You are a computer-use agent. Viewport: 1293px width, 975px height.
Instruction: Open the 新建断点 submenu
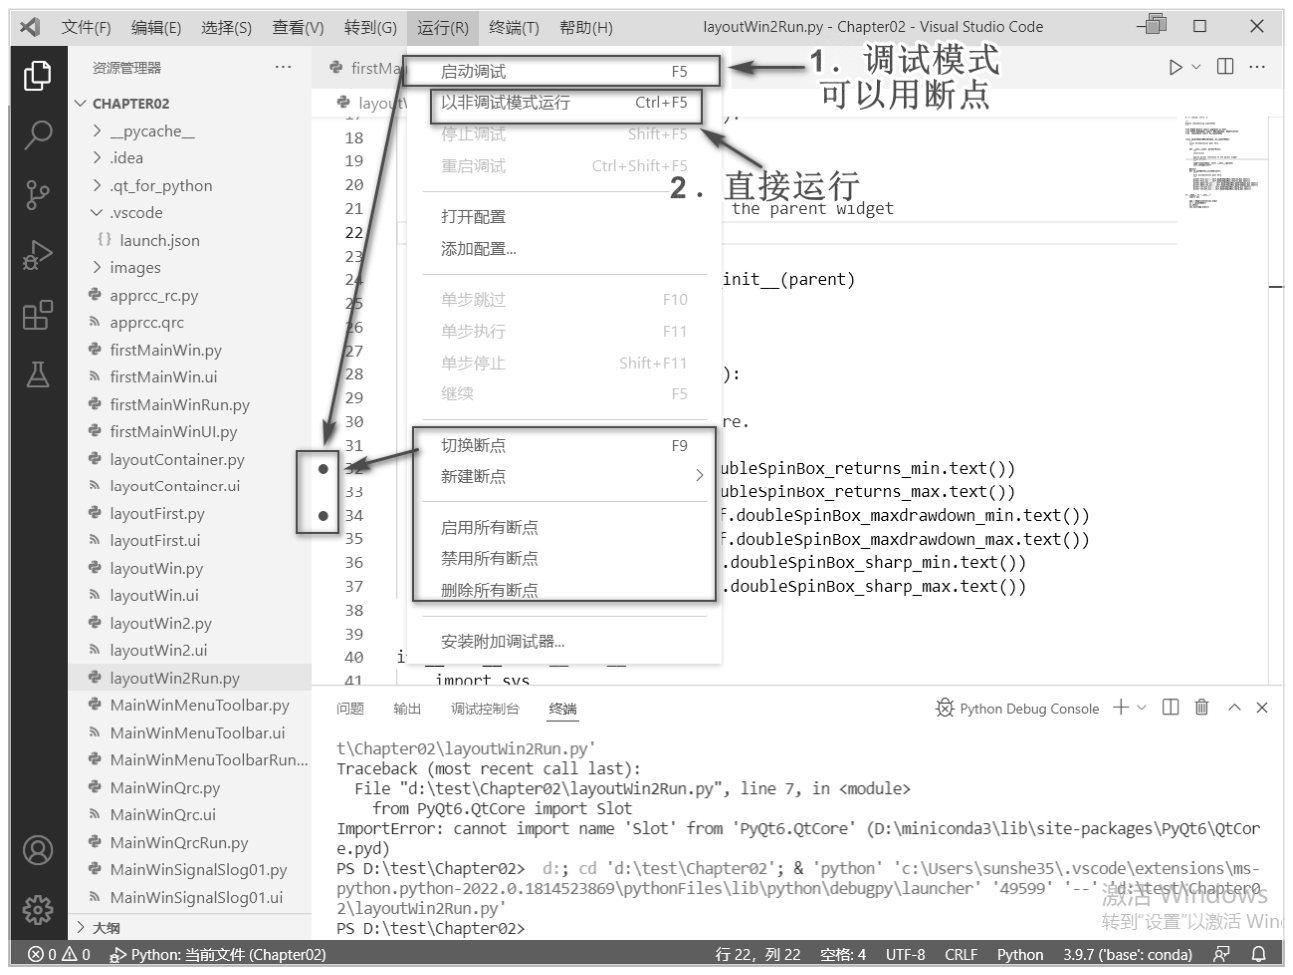coord(564,476)
